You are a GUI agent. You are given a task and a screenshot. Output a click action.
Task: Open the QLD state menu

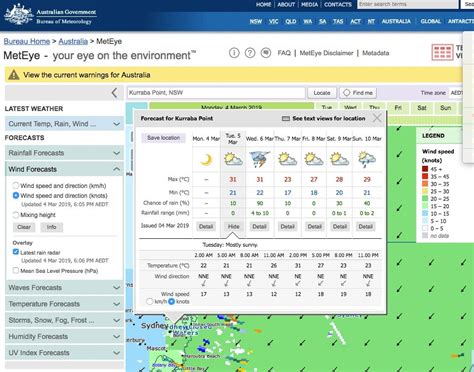coord(291,21)
